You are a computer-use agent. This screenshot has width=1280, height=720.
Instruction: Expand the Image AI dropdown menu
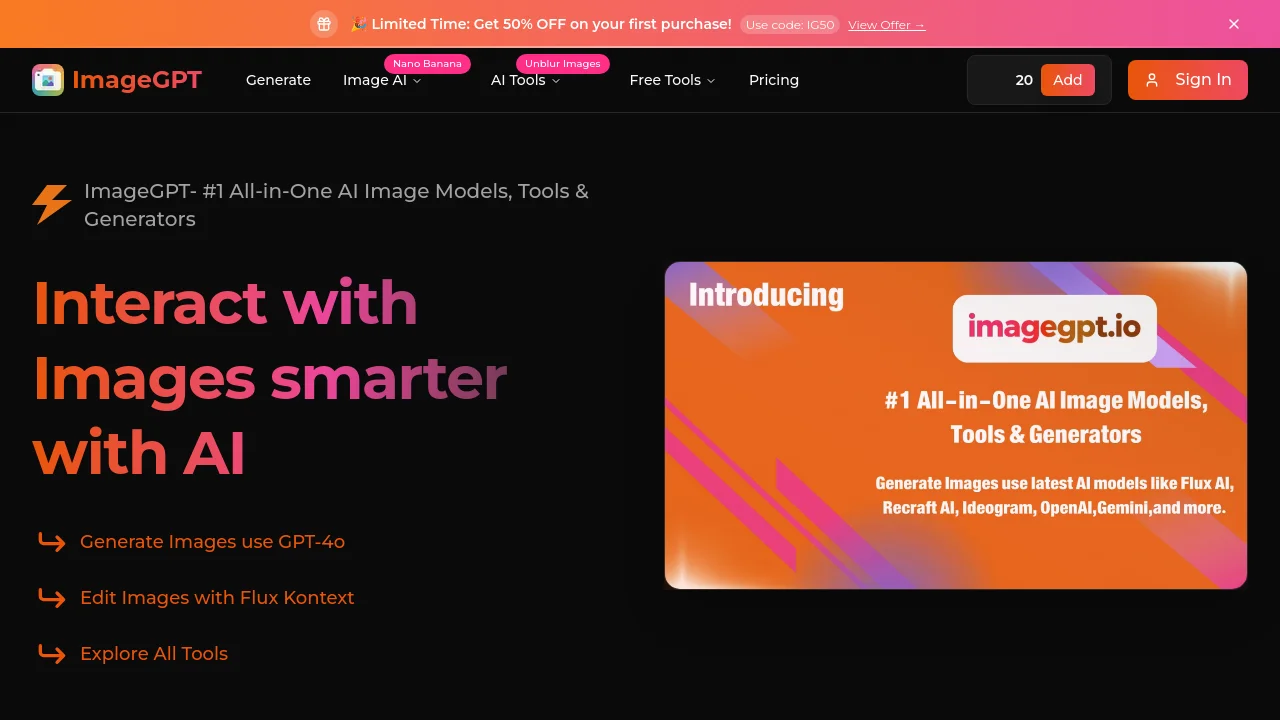pyautogui.click(x=382, y=80)
